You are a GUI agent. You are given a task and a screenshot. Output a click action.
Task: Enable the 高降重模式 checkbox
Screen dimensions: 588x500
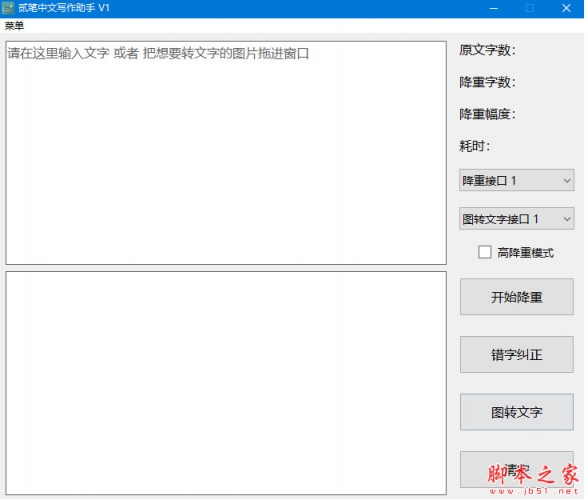tap(484, 252)
